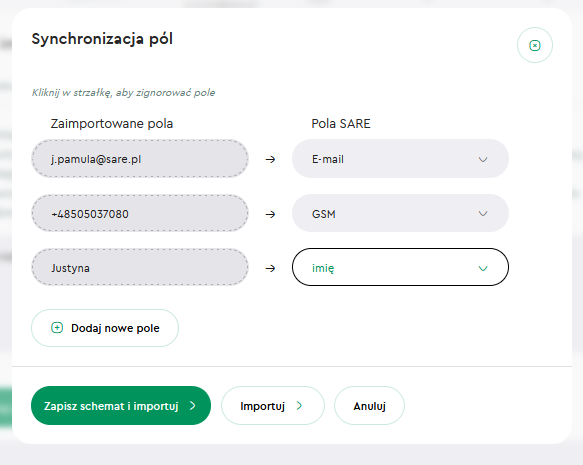Click the chevron on Zapisz schemat i importuj
The width and height of the screenshot is (583, 465).
tap(192, 406)
